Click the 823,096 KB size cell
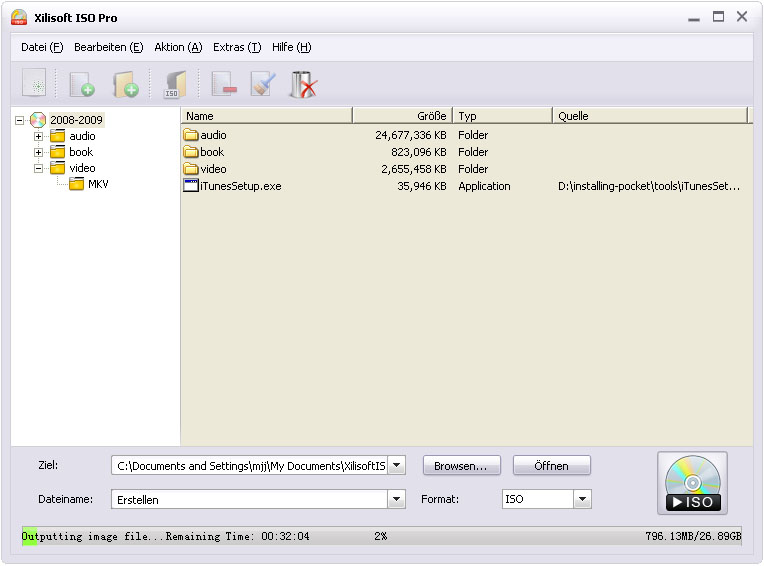The image size is (764, 566). (x=419, y=152)
